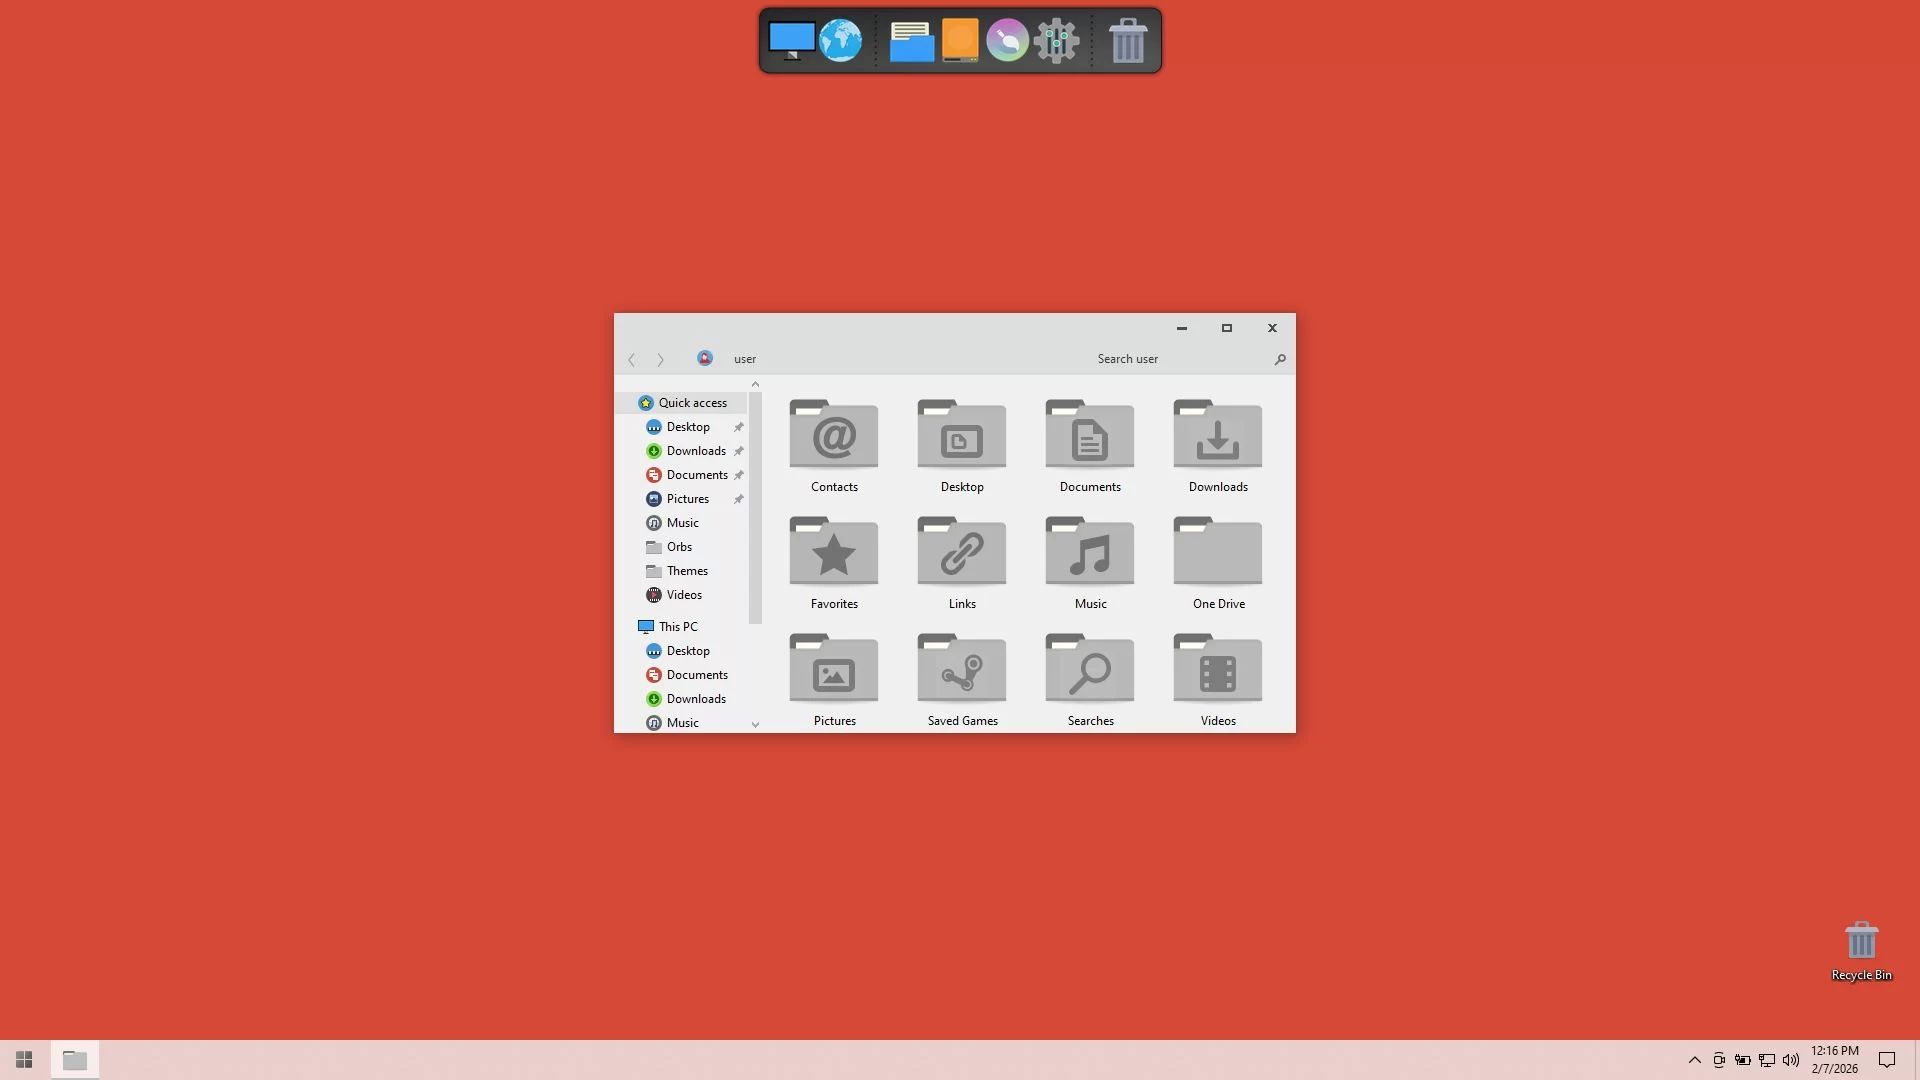The width and height of the screenshot is (1920, 1080).
Task: Open the disc icon in top dock
Action: tap(1007, 41)
